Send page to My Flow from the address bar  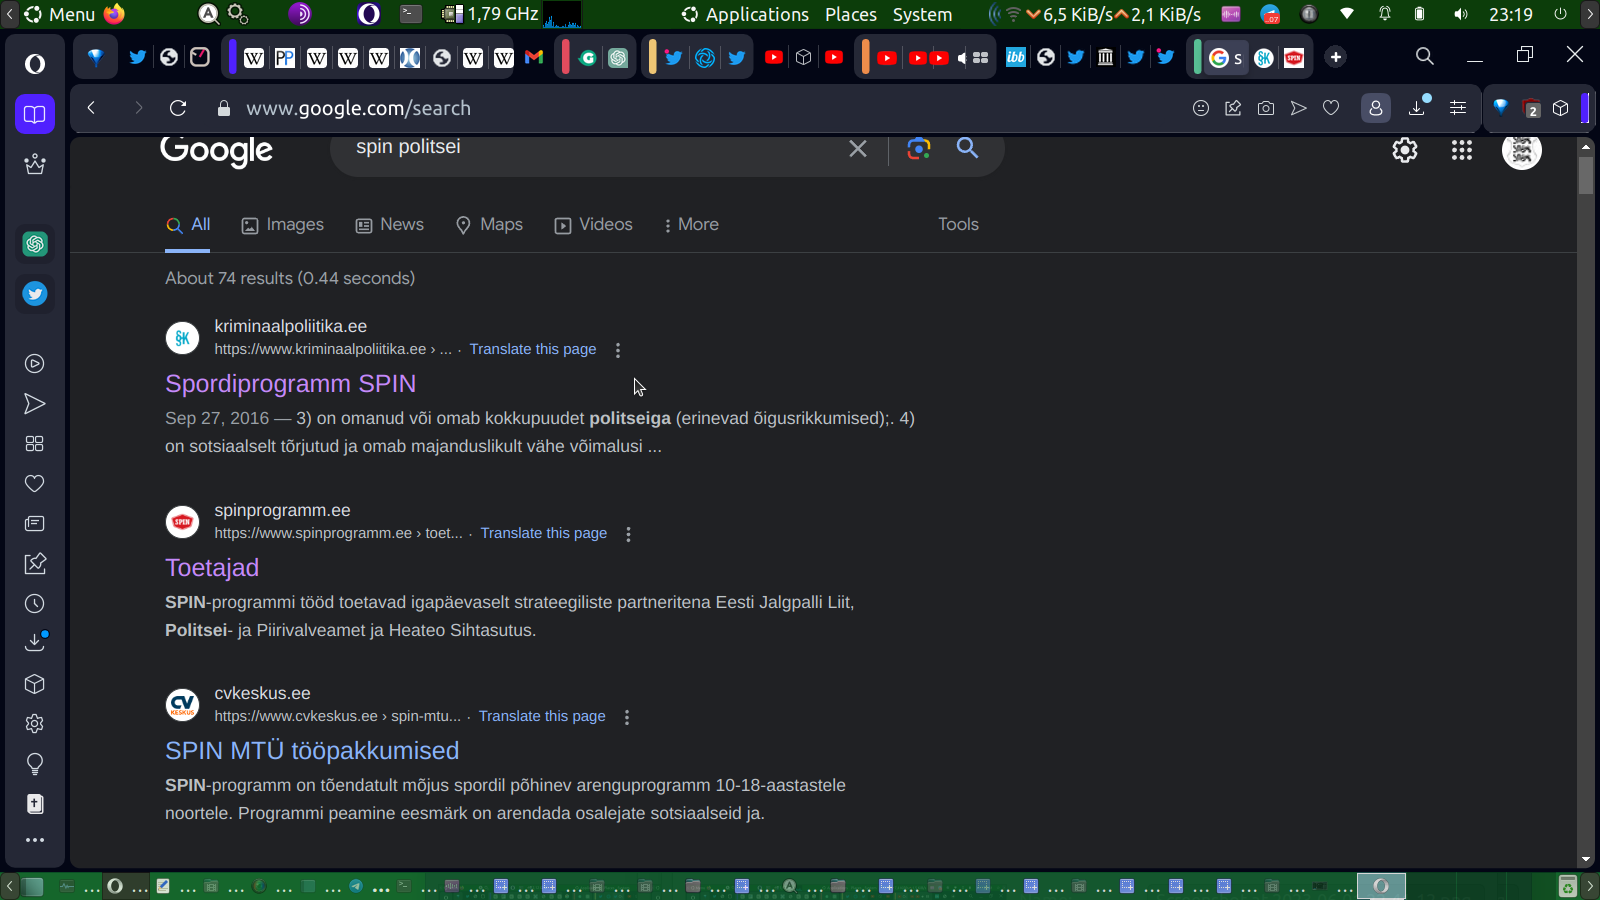(x=1298, y=108)
